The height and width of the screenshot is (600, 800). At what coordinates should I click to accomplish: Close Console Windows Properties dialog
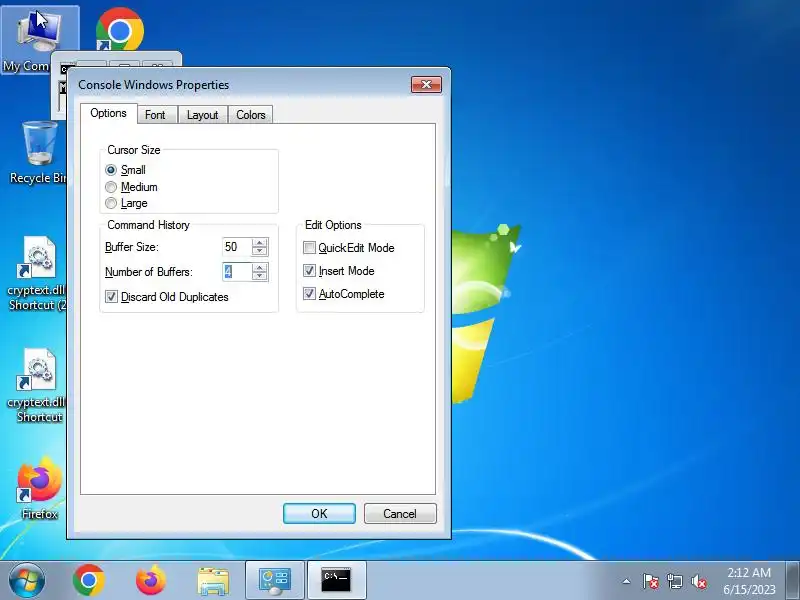[427, 84]
